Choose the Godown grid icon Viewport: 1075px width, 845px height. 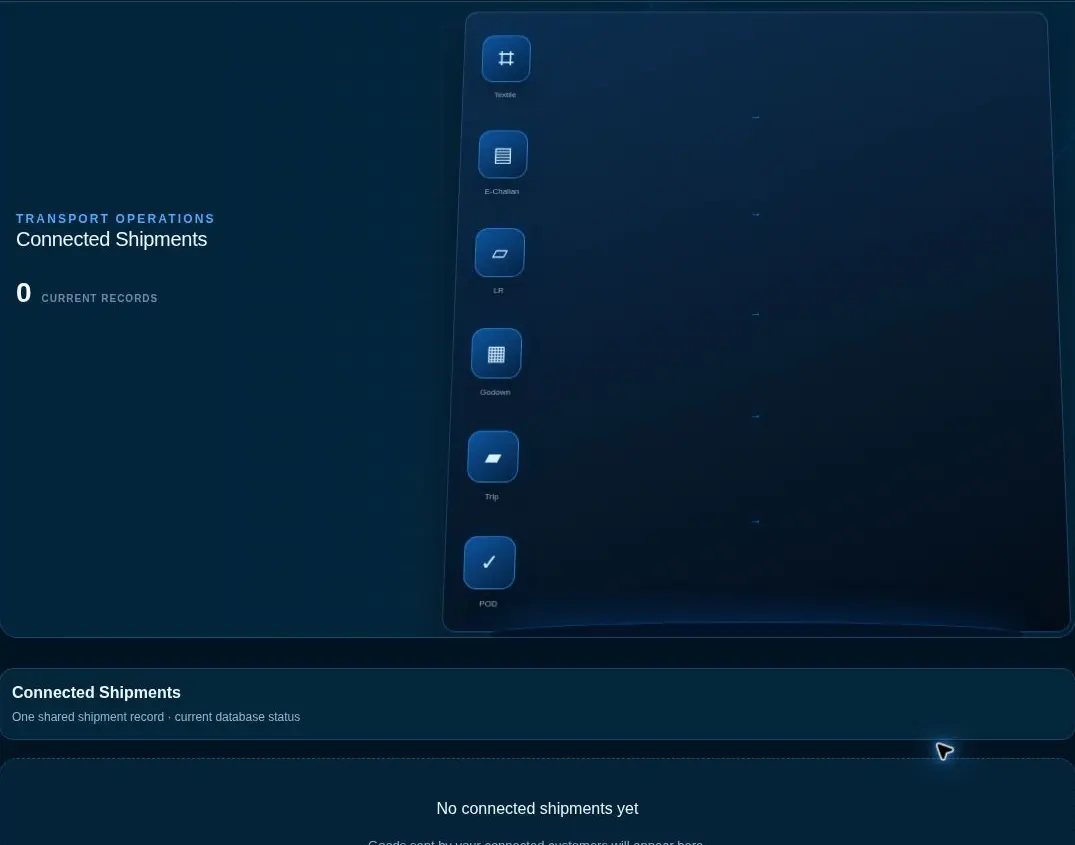[496, 354]
